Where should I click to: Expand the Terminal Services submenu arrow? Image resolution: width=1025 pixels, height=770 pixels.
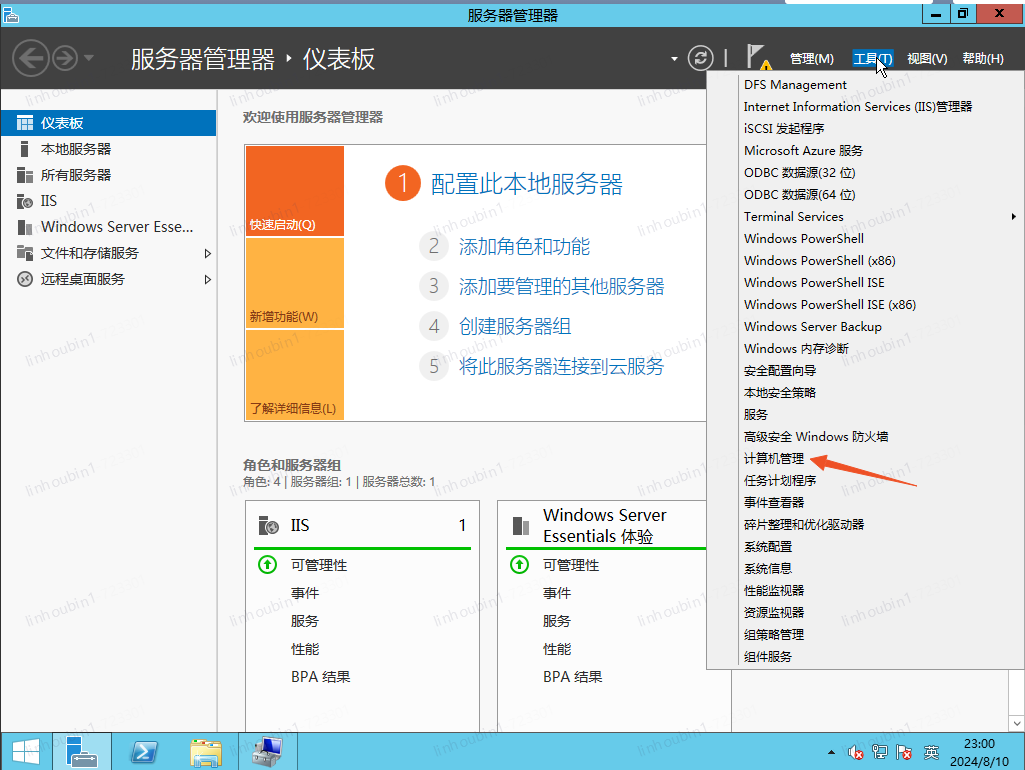click(1013, 216)
